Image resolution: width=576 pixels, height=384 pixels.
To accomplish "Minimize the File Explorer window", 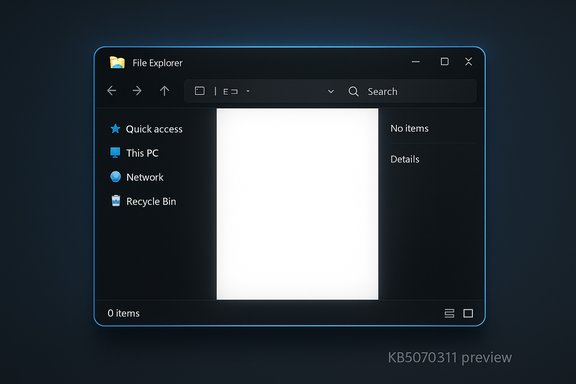I will [416, 62].
